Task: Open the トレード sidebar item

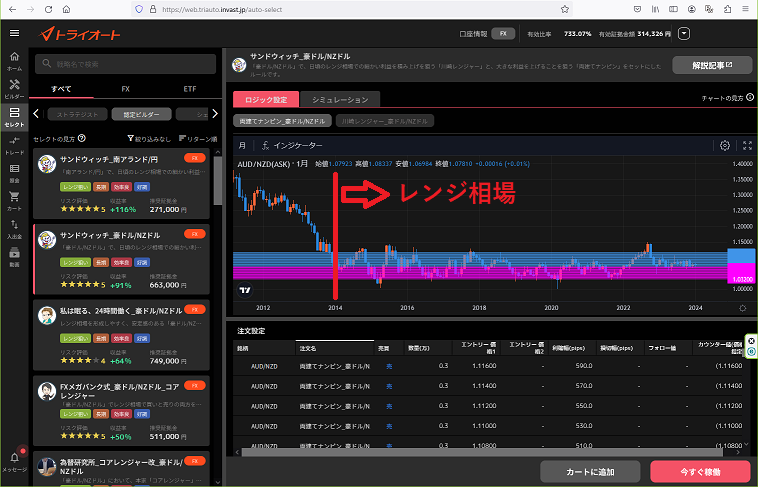Action: [15, 145]
